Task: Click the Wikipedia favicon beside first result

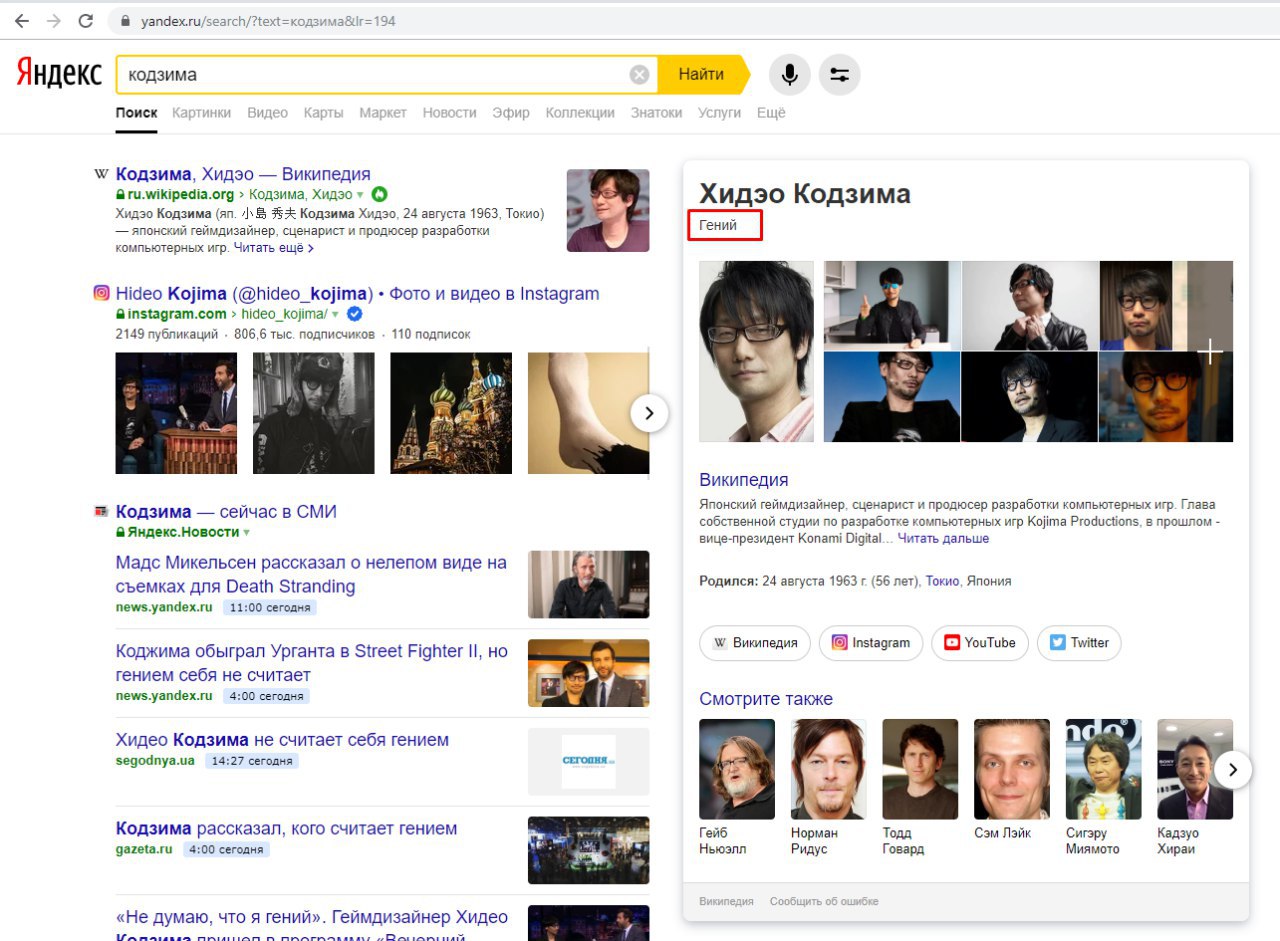Action: [101, 174]
